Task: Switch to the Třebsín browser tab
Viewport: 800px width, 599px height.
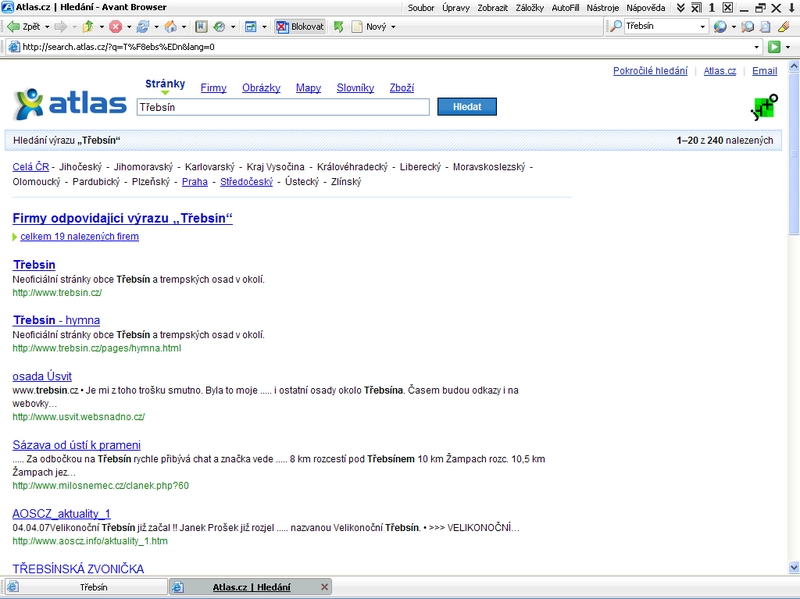Action: coord(85,587)
